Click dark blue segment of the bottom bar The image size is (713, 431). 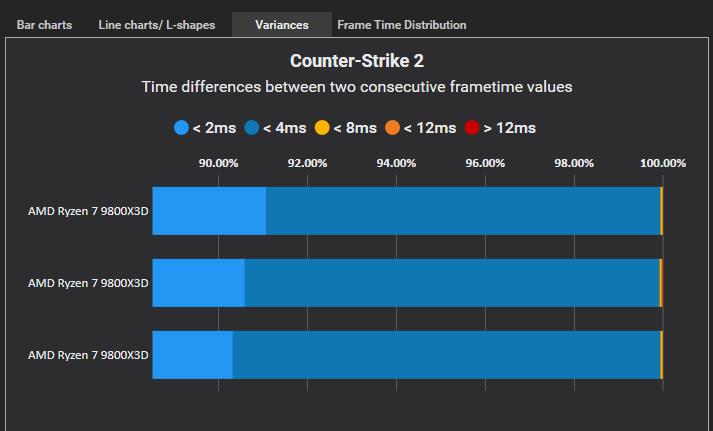point(445,355)
